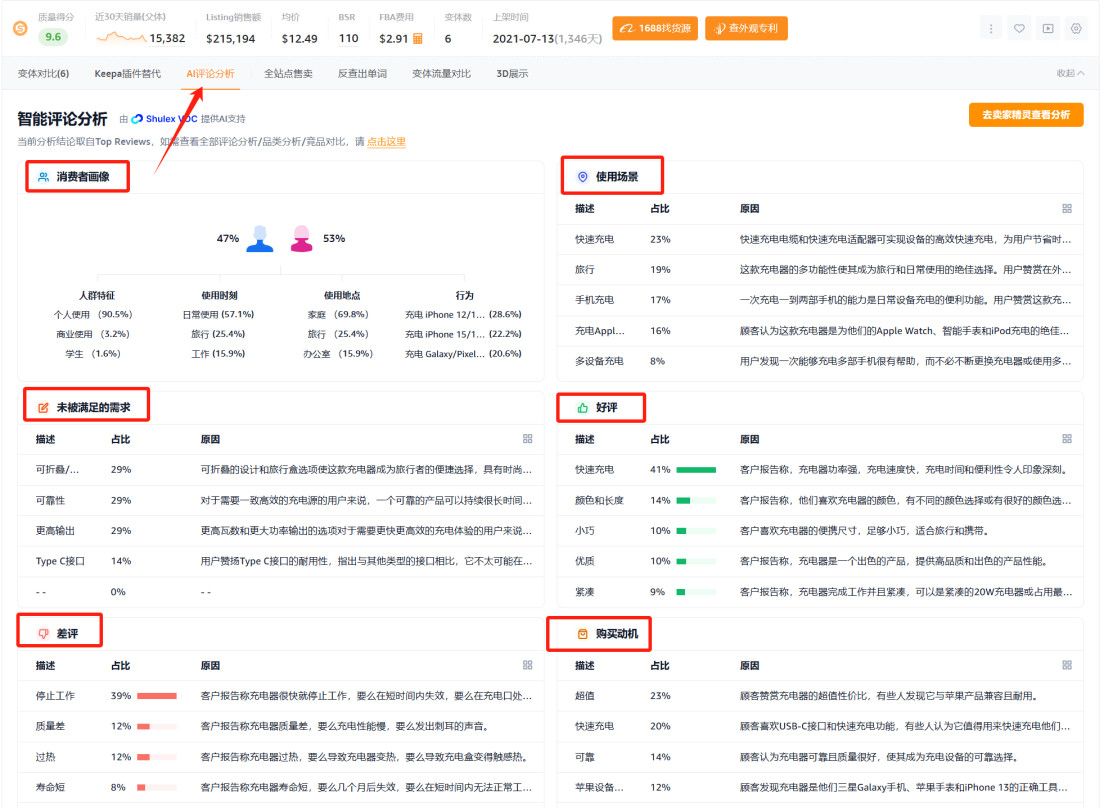1104x808 pixels.
Task: Click 家庭 (69.8%) usage location
Action: click(338, 315)
